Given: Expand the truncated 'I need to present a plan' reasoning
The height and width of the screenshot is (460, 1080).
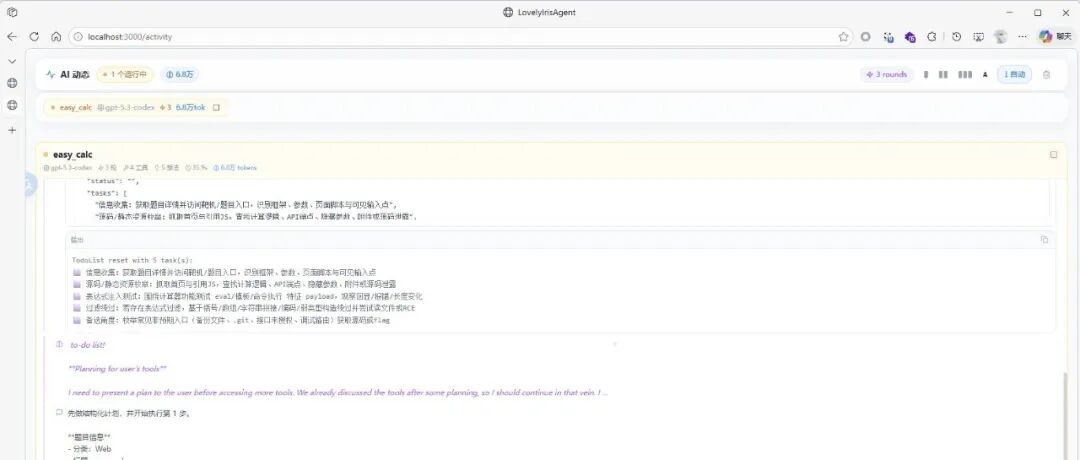Looking at the screenshot, I should coord(338,393).
